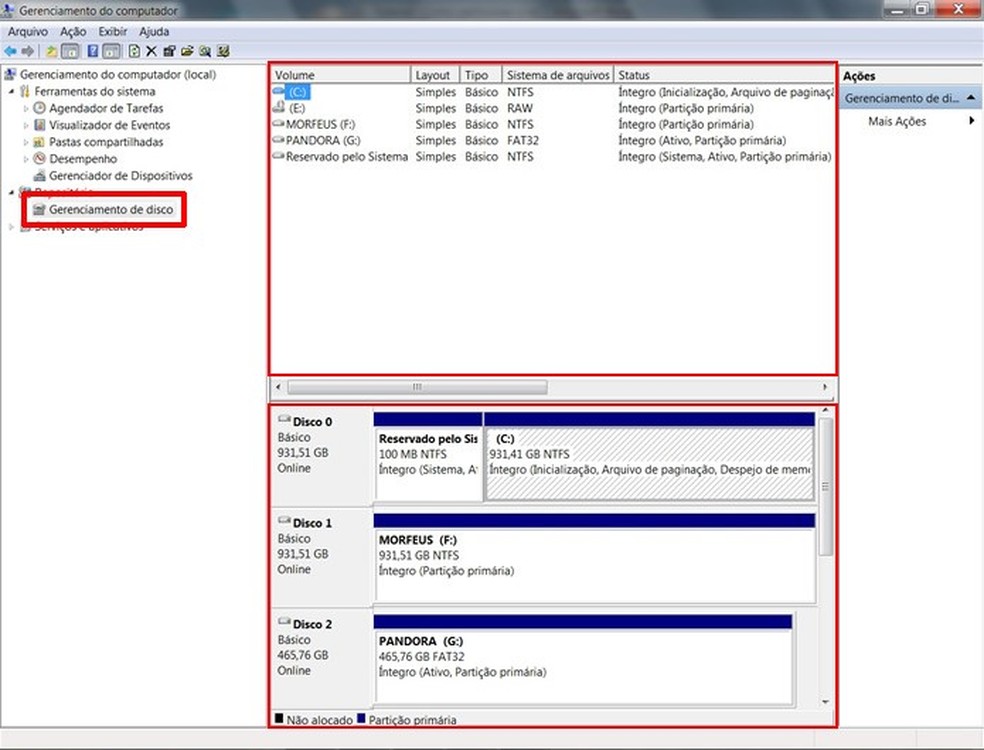Click the Forward arrow toolbar icon
This screenshot has width=984, height=750.
tap(28, 51)
